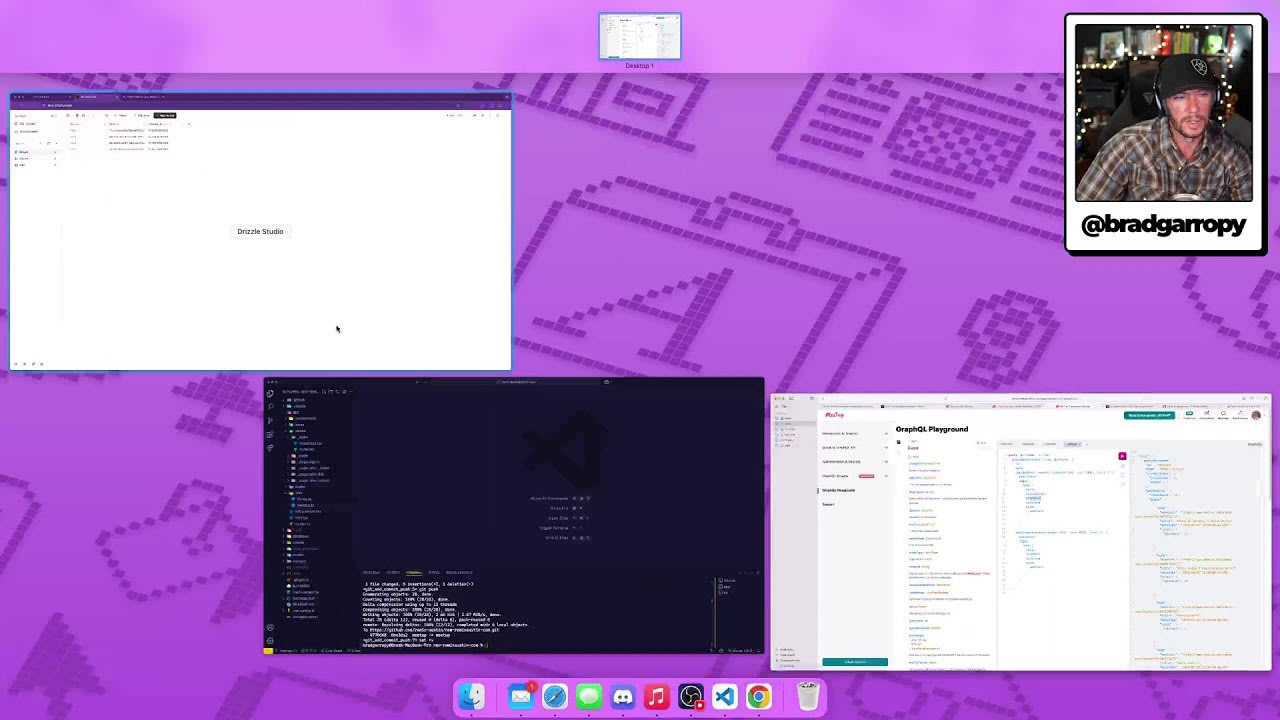1280x720 pixels.
Task: Open Mail from the Dock
Action: click(521, 696)
